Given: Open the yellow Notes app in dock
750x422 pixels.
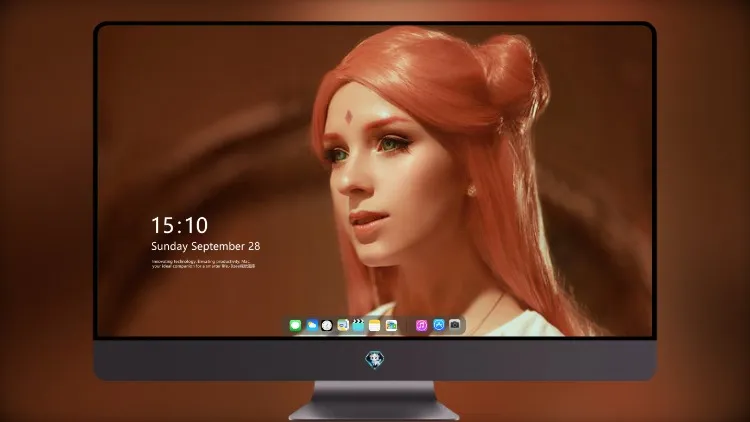Looking at the screenshot, I should pos(375,325).
